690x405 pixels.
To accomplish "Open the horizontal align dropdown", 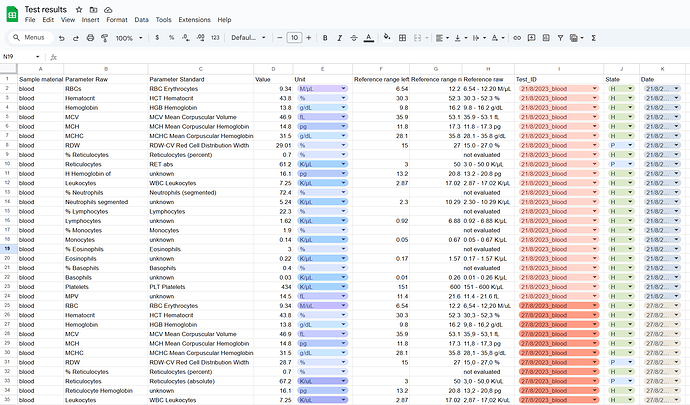I will click(x=442, y=38).
